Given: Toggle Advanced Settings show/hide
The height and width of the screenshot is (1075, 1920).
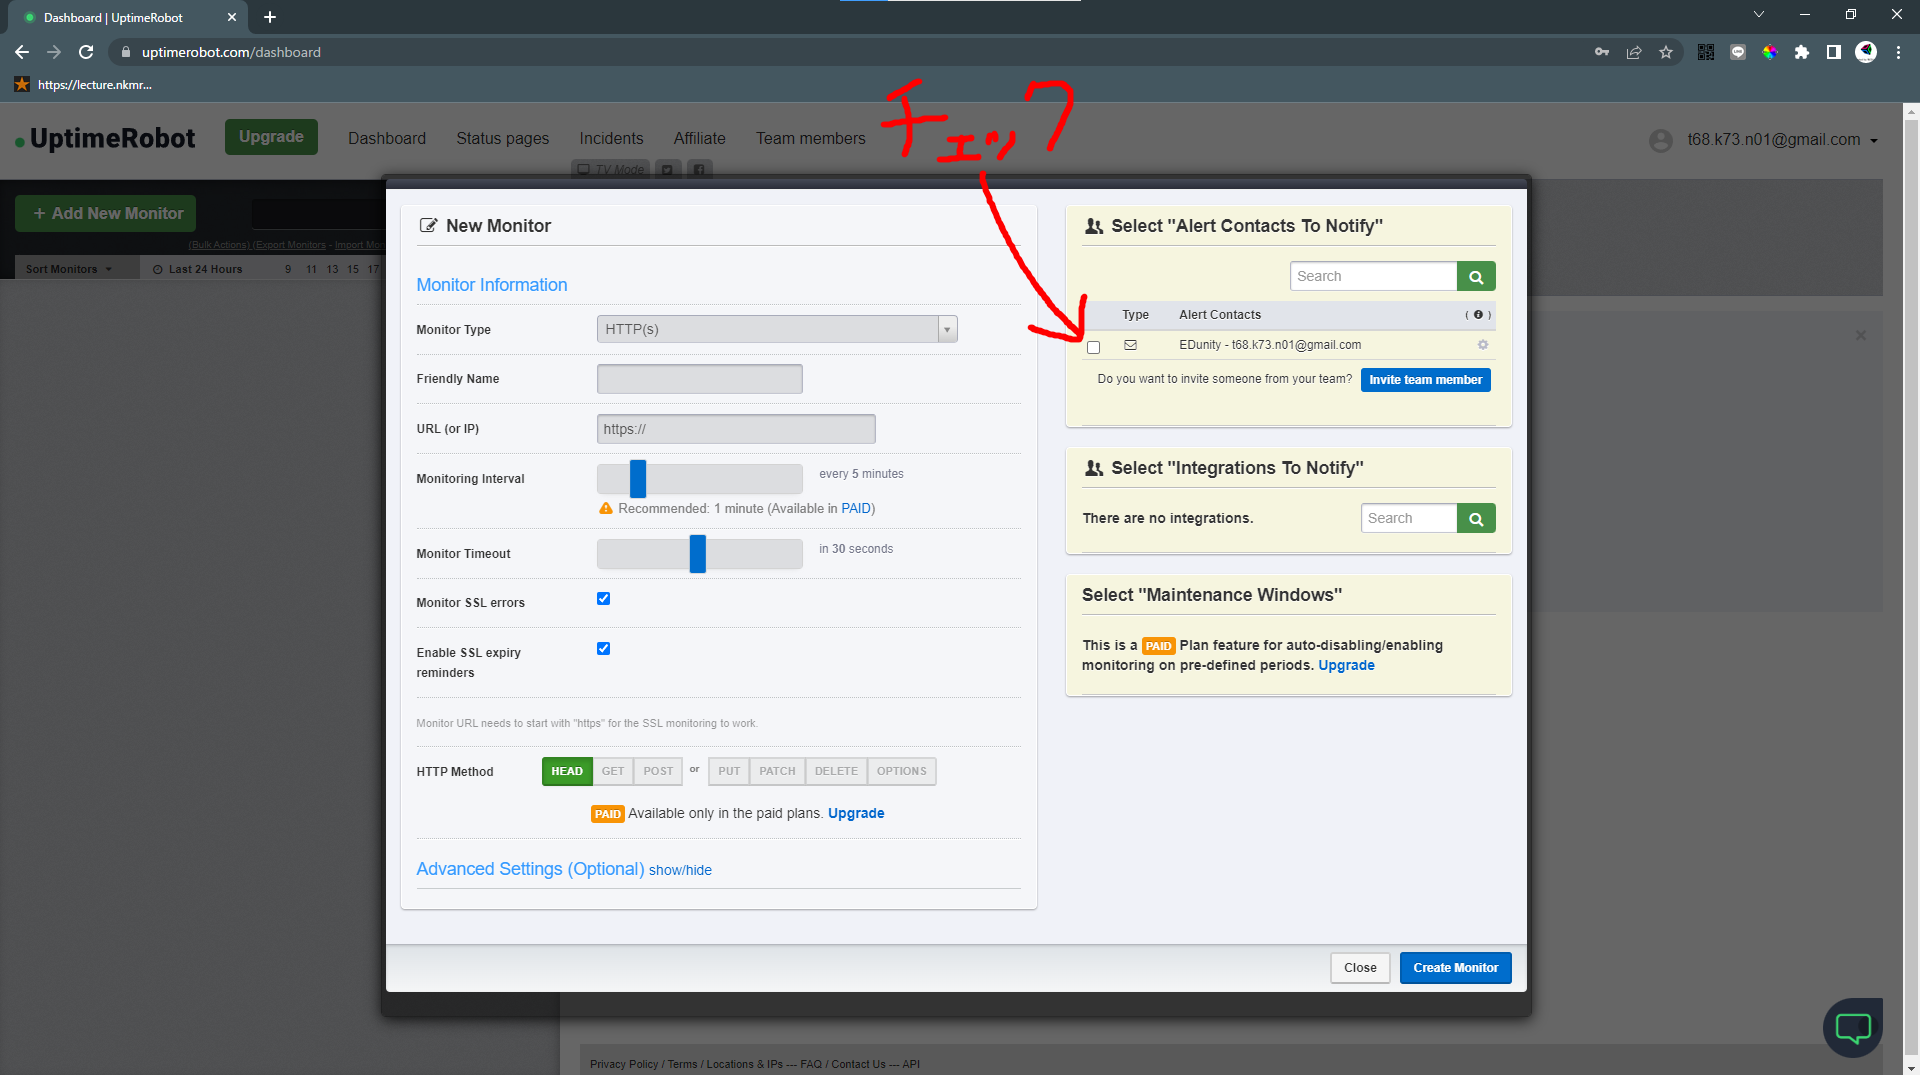Looking at the screenshot, I should [680, 870].
